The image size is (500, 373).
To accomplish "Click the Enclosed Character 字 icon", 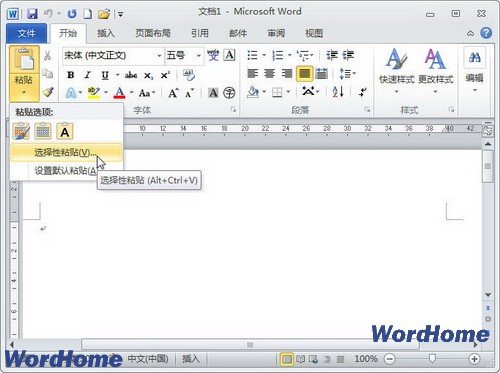I will point(229,93).
